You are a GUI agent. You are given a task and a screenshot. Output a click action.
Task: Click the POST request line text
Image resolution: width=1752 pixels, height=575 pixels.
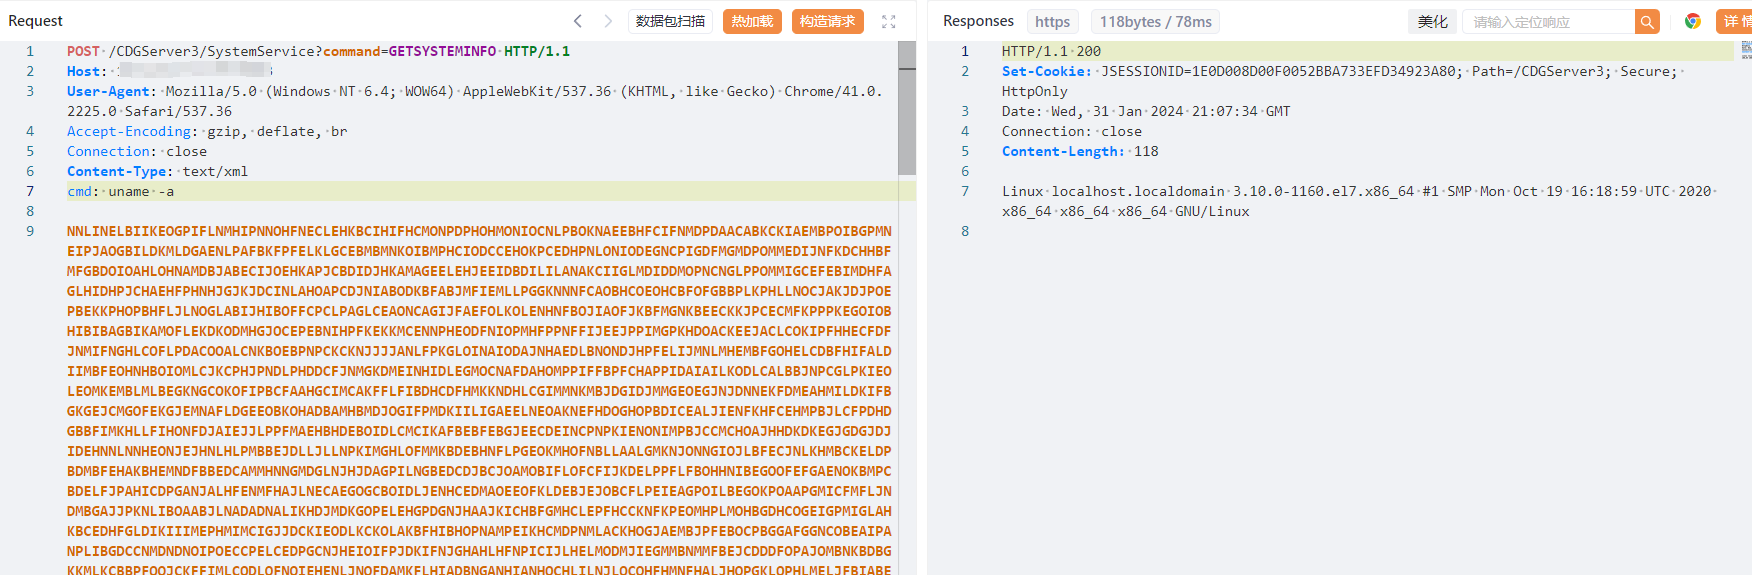coord(318,51)
